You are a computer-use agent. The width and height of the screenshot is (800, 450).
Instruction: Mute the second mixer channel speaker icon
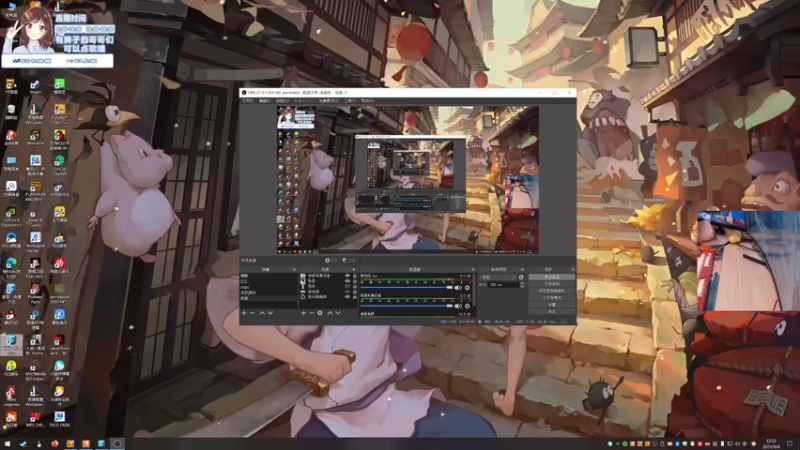click(x=458, y=306)
